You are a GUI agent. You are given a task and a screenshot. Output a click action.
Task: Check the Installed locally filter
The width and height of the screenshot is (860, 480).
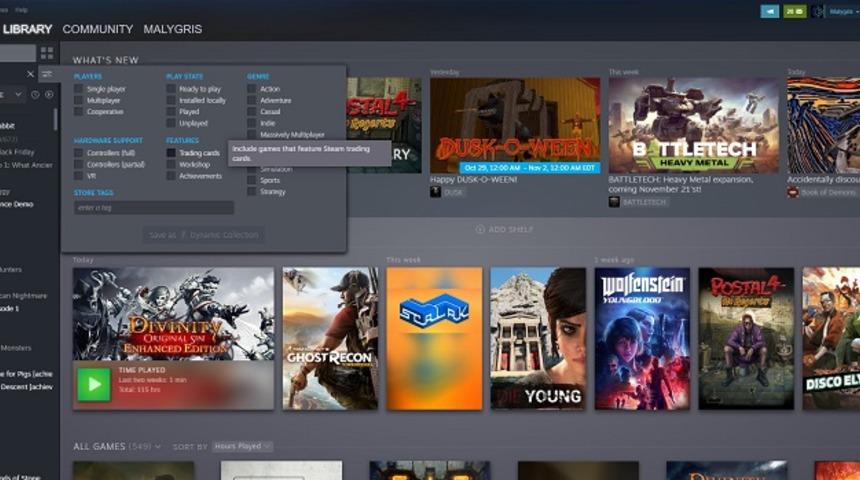tap(171, 100)
